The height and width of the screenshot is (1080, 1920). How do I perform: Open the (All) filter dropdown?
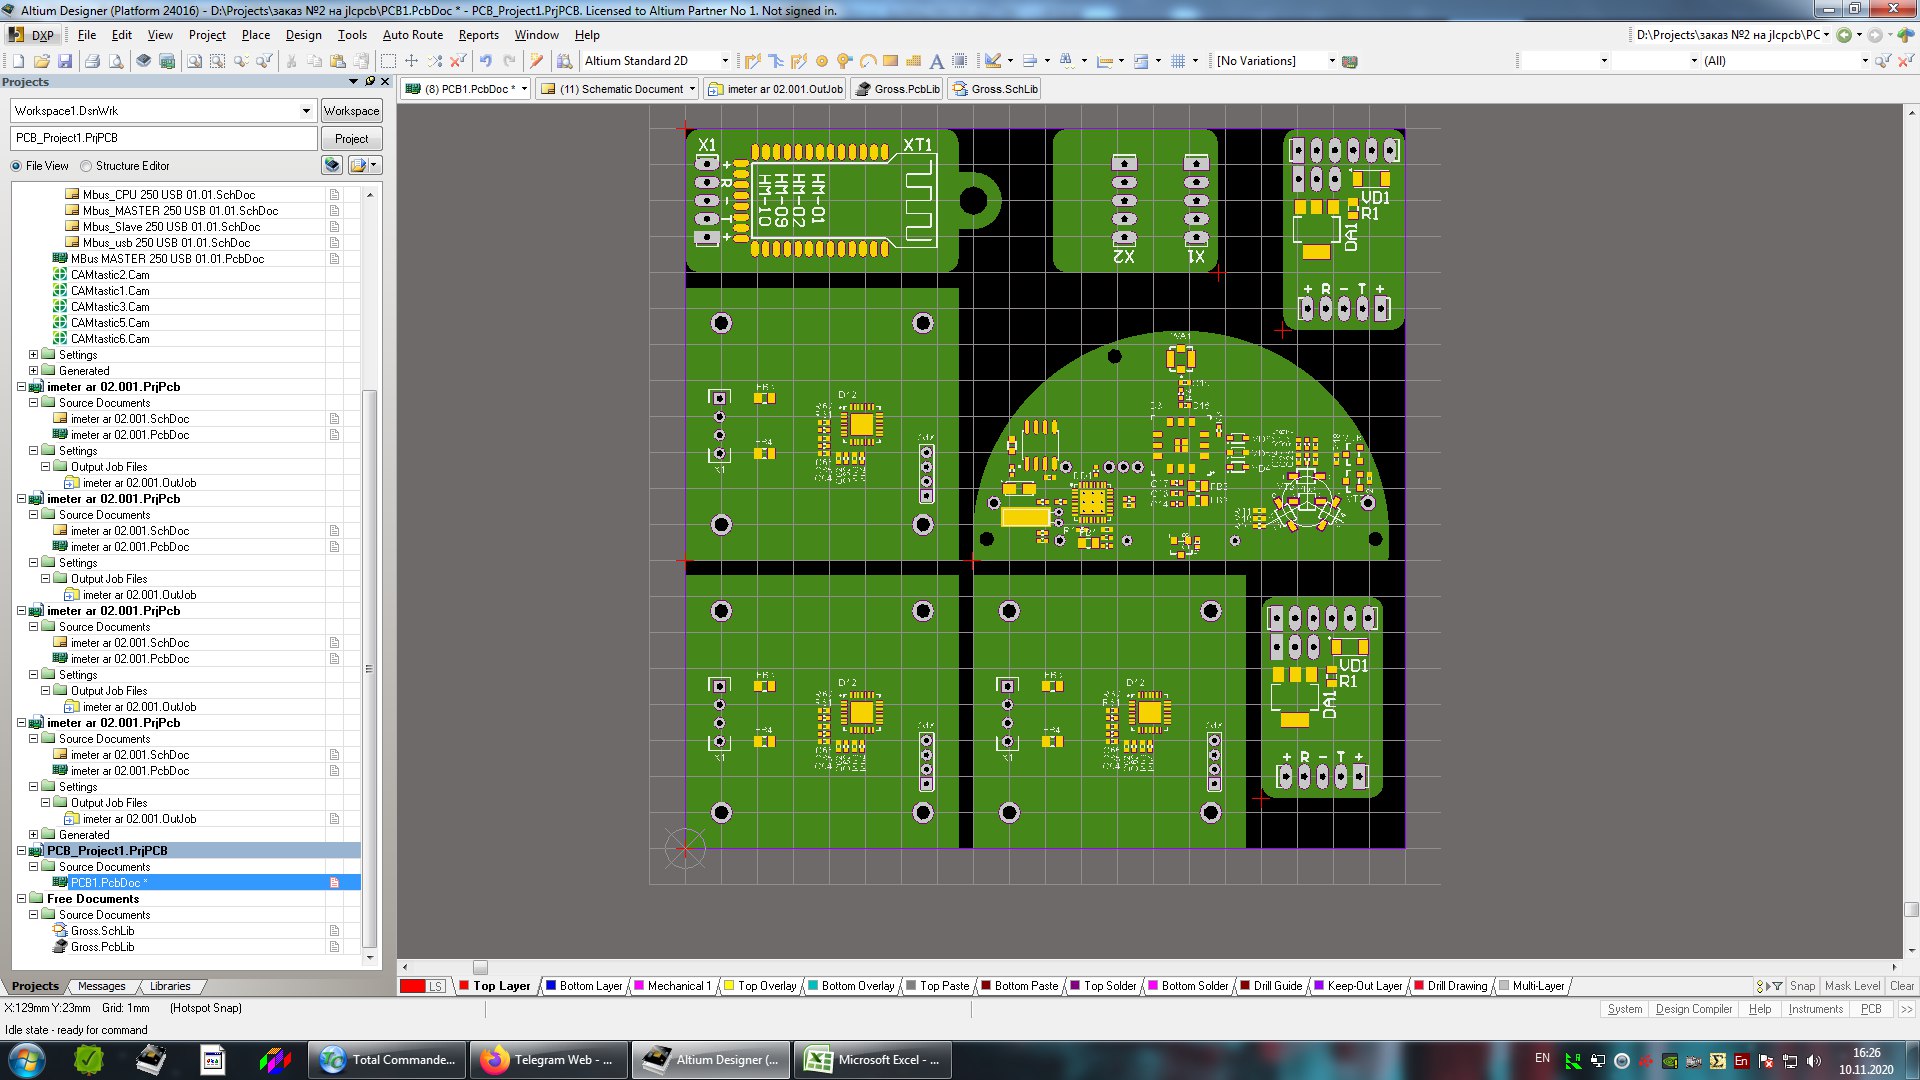tap(1864, 61)
